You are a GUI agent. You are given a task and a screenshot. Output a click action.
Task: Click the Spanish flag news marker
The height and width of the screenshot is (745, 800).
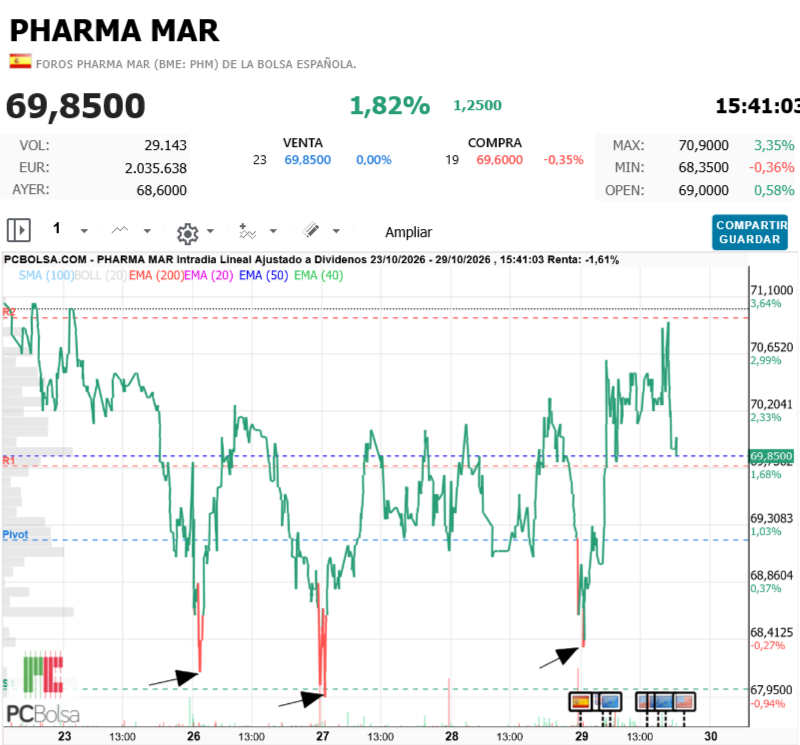581,702
